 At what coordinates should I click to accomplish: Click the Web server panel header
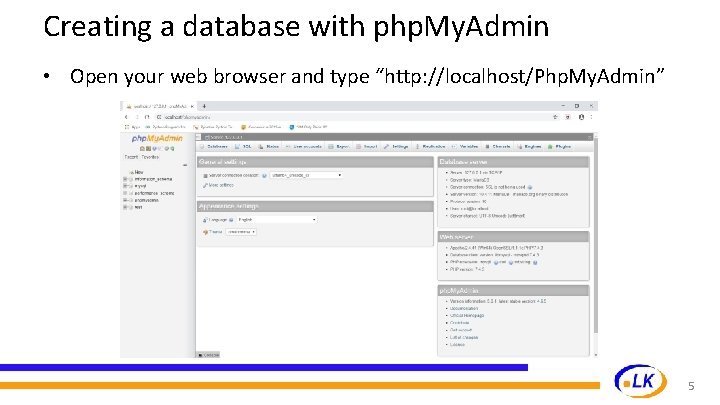point(513,237)
